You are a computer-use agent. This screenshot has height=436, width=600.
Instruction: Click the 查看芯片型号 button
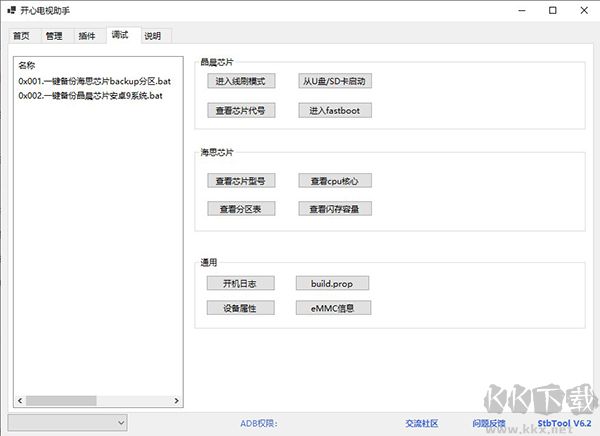pyautogui.click(x=241, y=181)
